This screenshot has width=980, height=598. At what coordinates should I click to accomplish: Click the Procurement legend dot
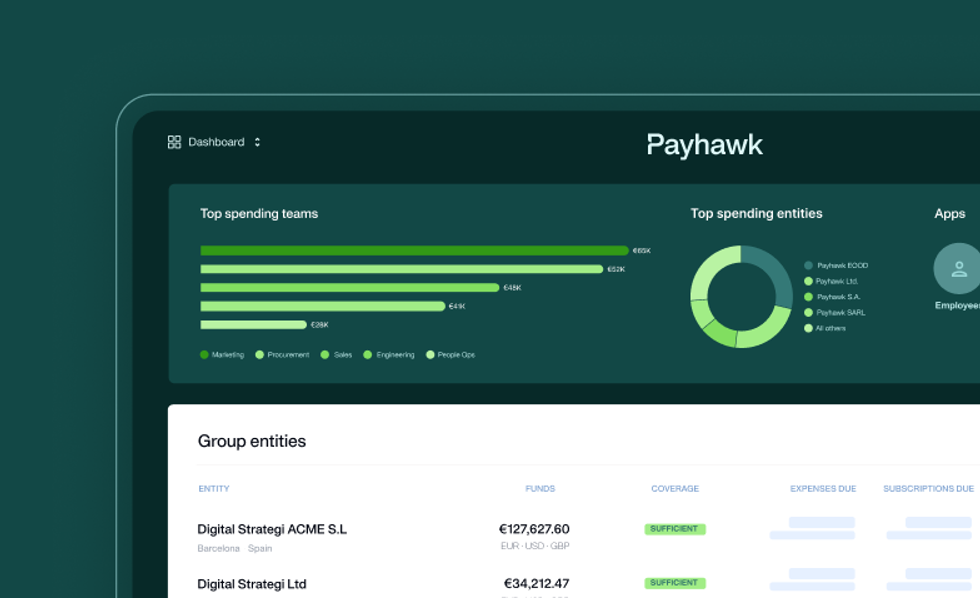[259, 354]
